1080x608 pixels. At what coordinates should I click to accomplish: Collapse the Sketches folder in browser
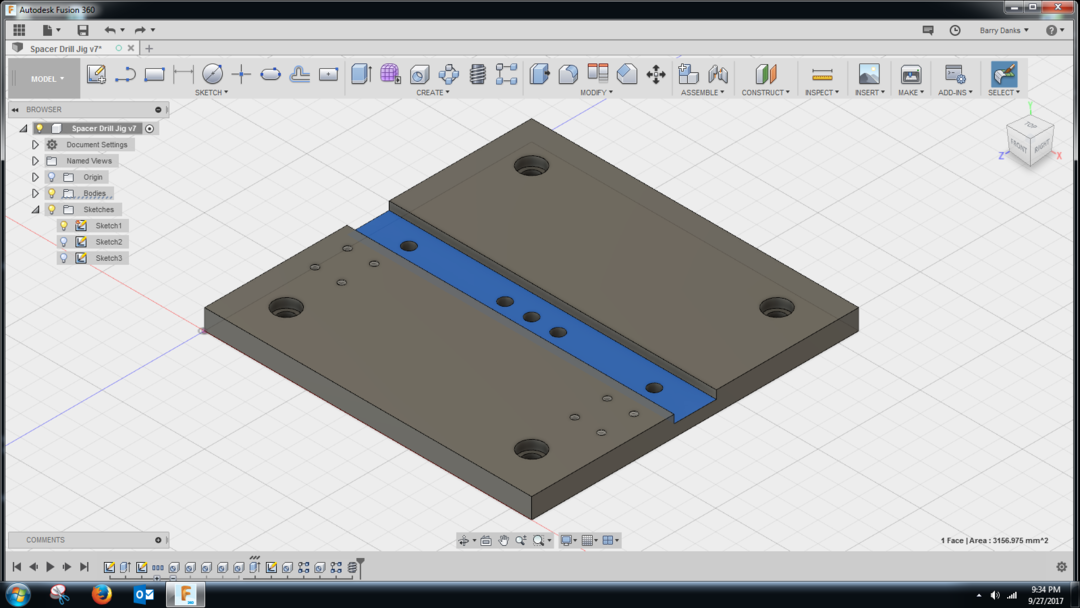click(35, 210)
